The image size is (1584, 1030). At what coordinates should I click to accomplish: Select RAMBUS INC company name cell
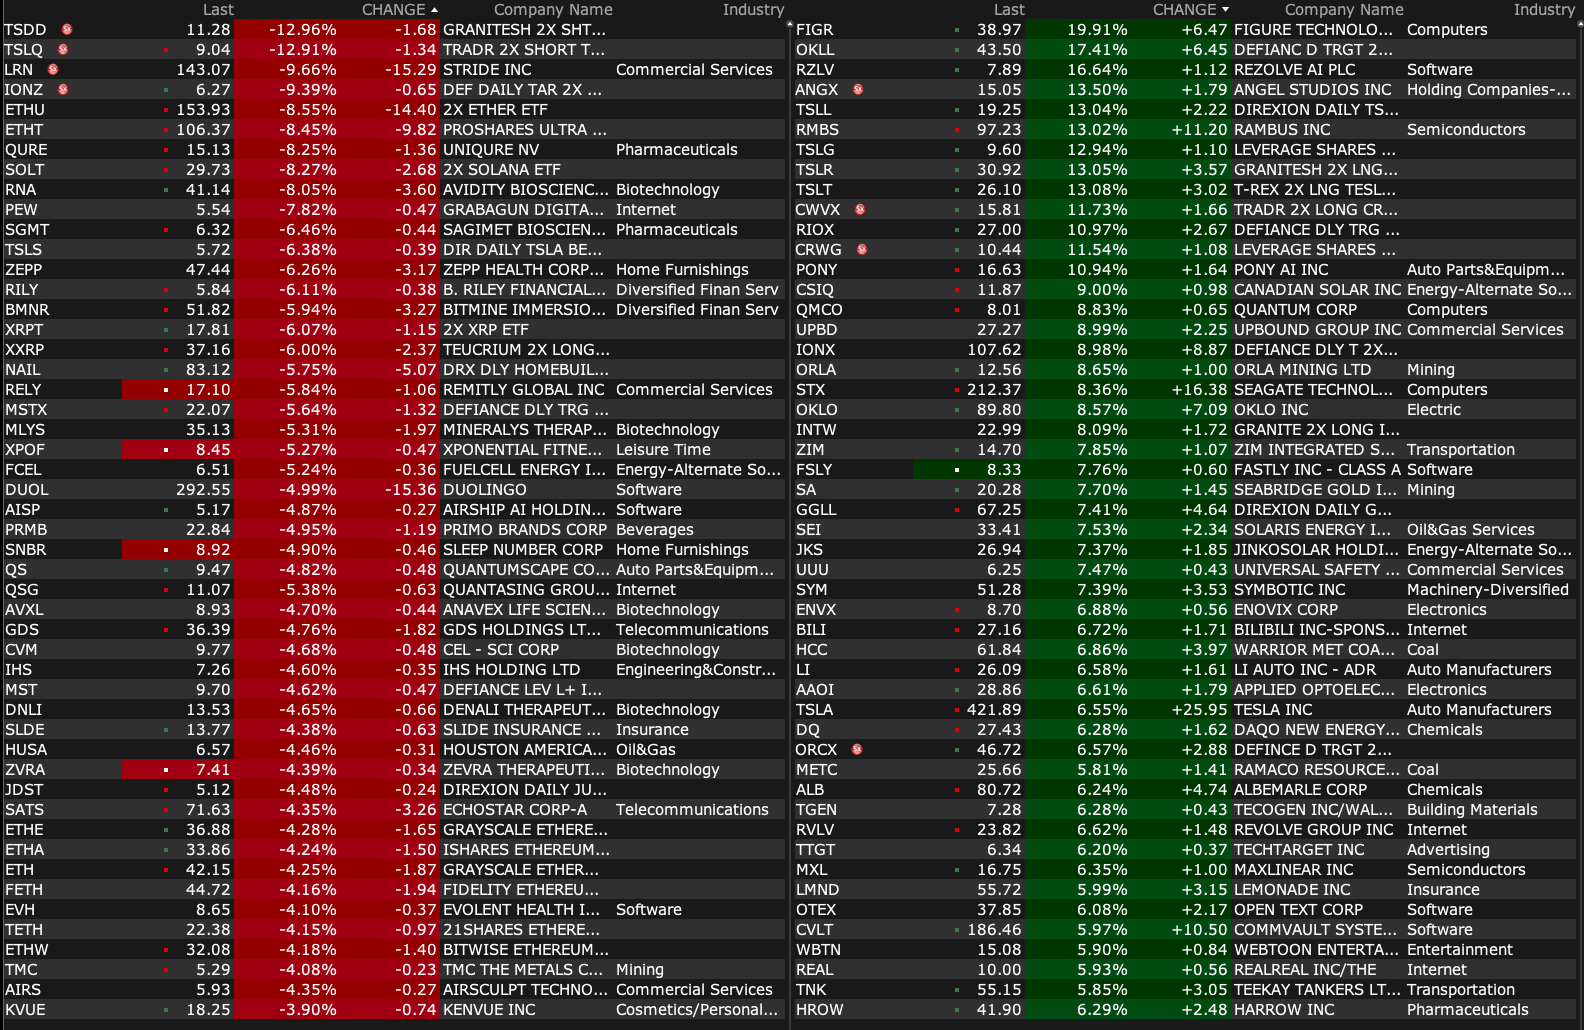tap(1282, 130)
